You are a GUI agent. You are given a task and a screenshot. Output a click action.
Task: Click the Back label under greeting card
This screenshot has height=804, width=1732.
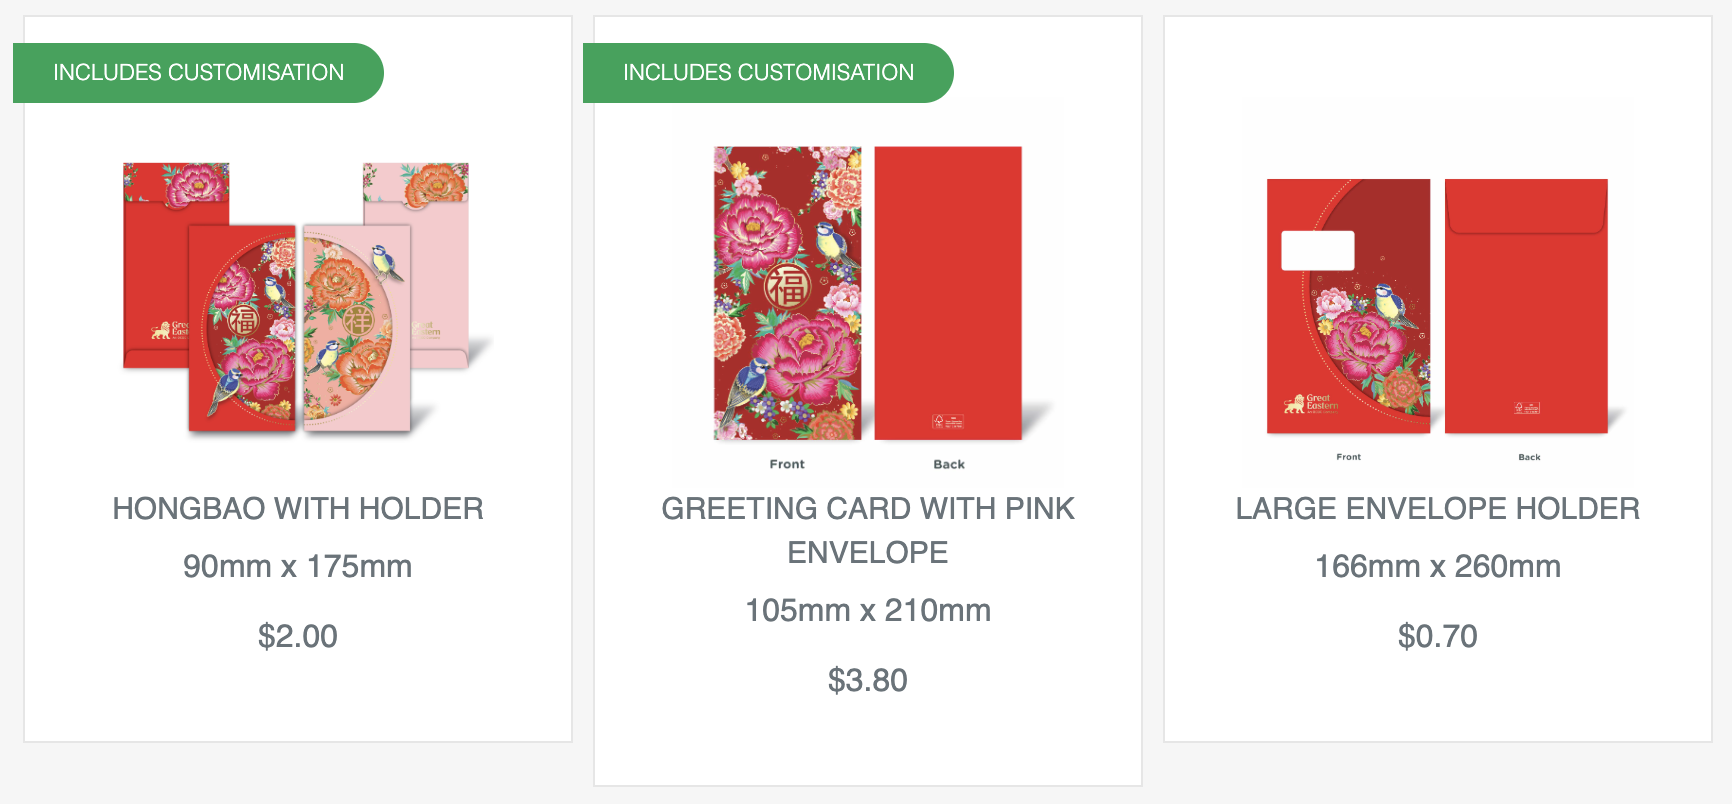pyautogui.click(x=949, y=464)
